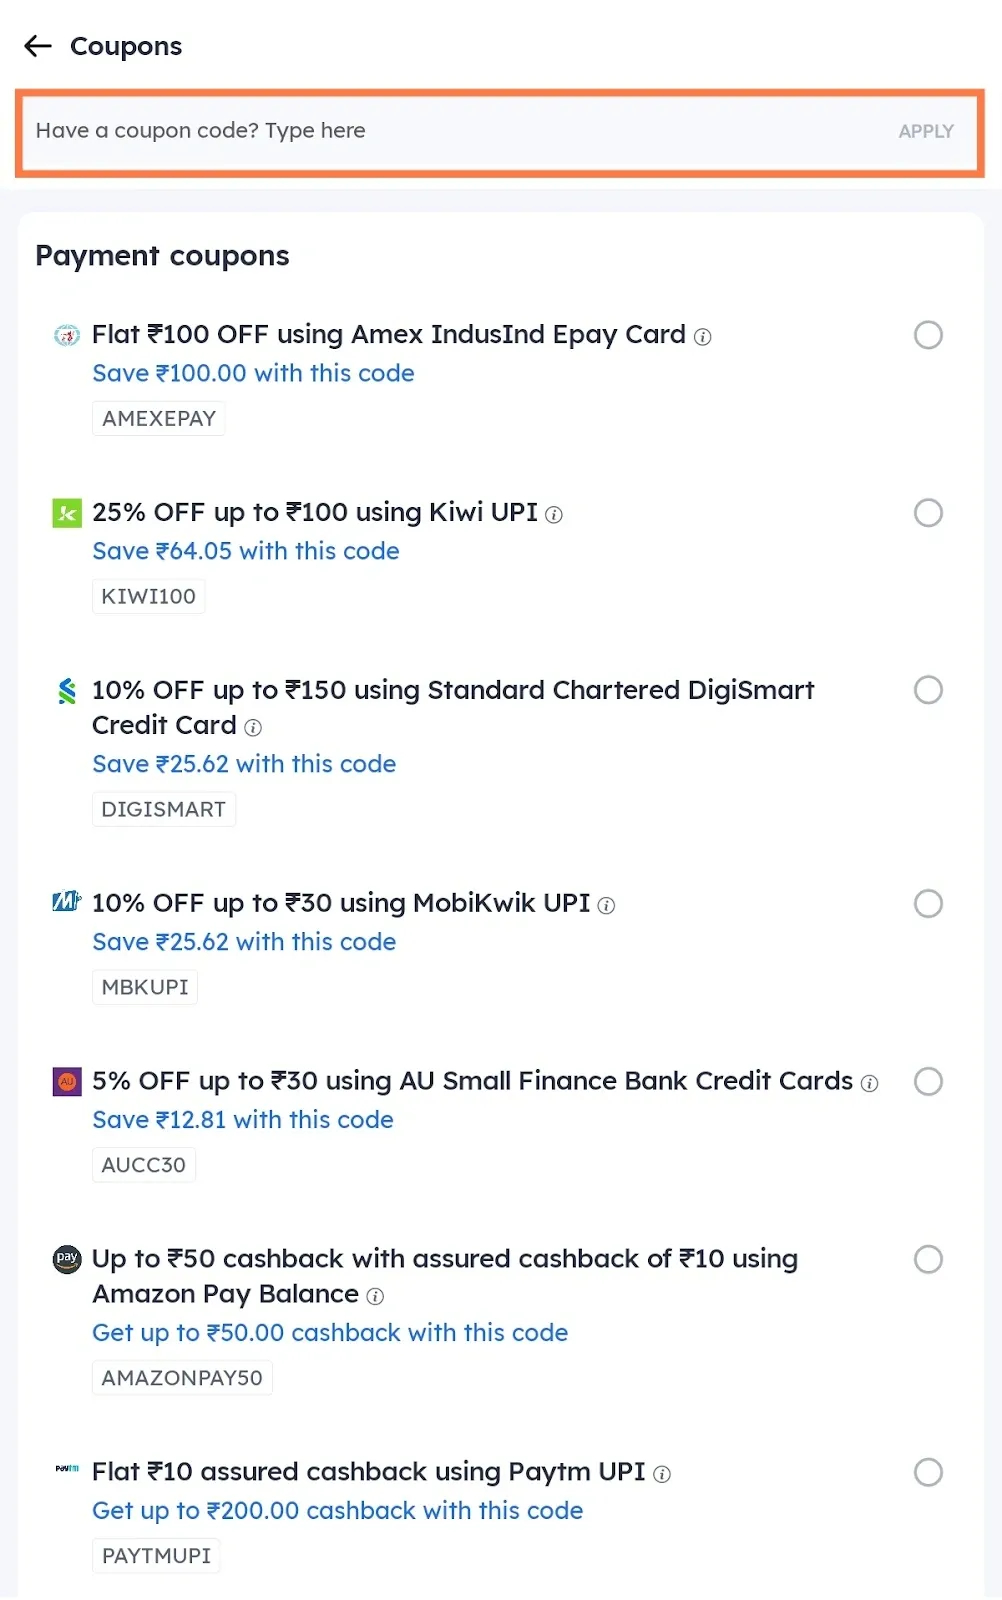This screenshot has width=1002, height=1600.
Task: Select the KIWI100 coupon radio button
Action: (928, 513)
